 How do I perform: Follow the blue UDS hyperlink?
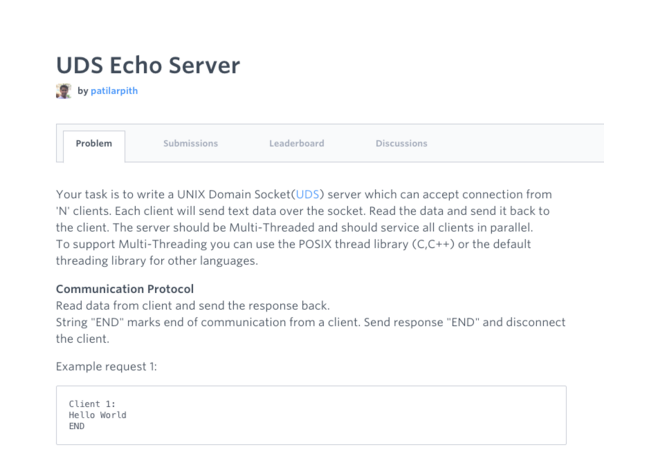[310, 194]
